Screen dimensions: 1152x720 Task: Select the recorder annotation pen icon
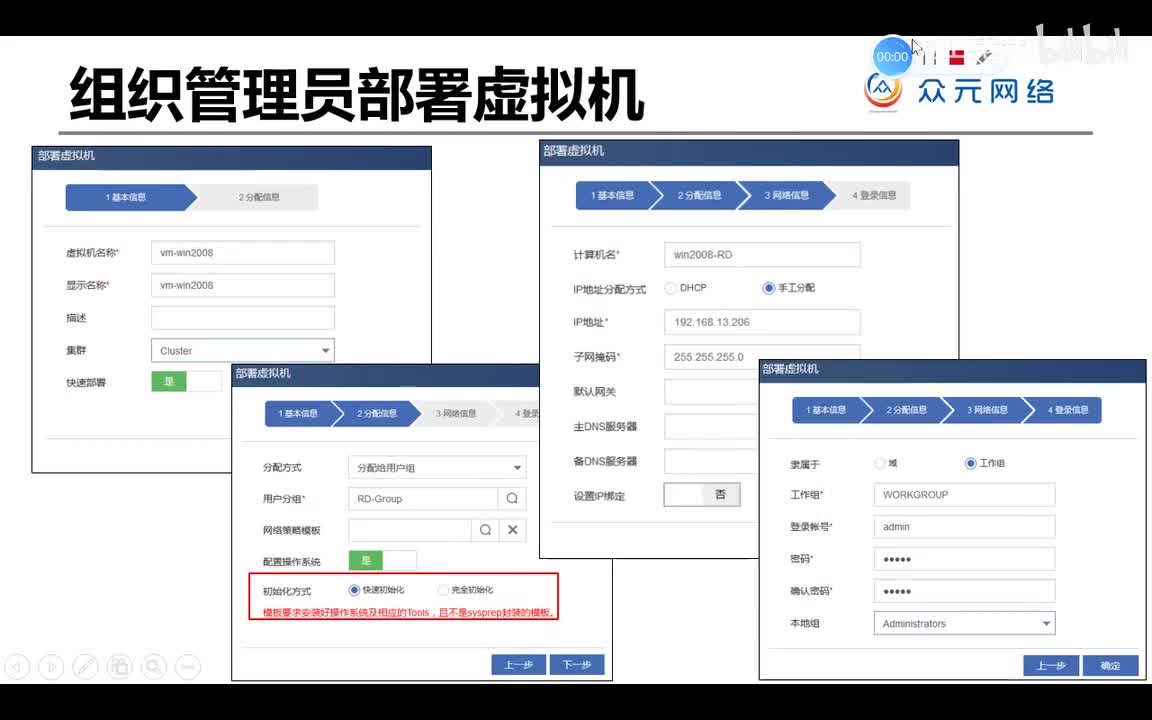[984, 57]
